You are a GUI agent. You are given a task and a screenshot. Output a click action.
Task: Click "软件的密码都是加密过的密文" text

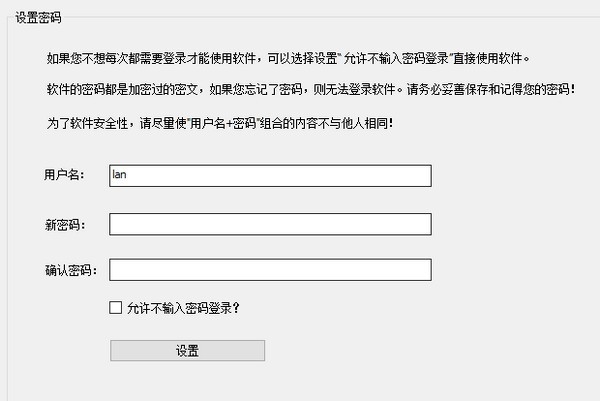point(122,90)
